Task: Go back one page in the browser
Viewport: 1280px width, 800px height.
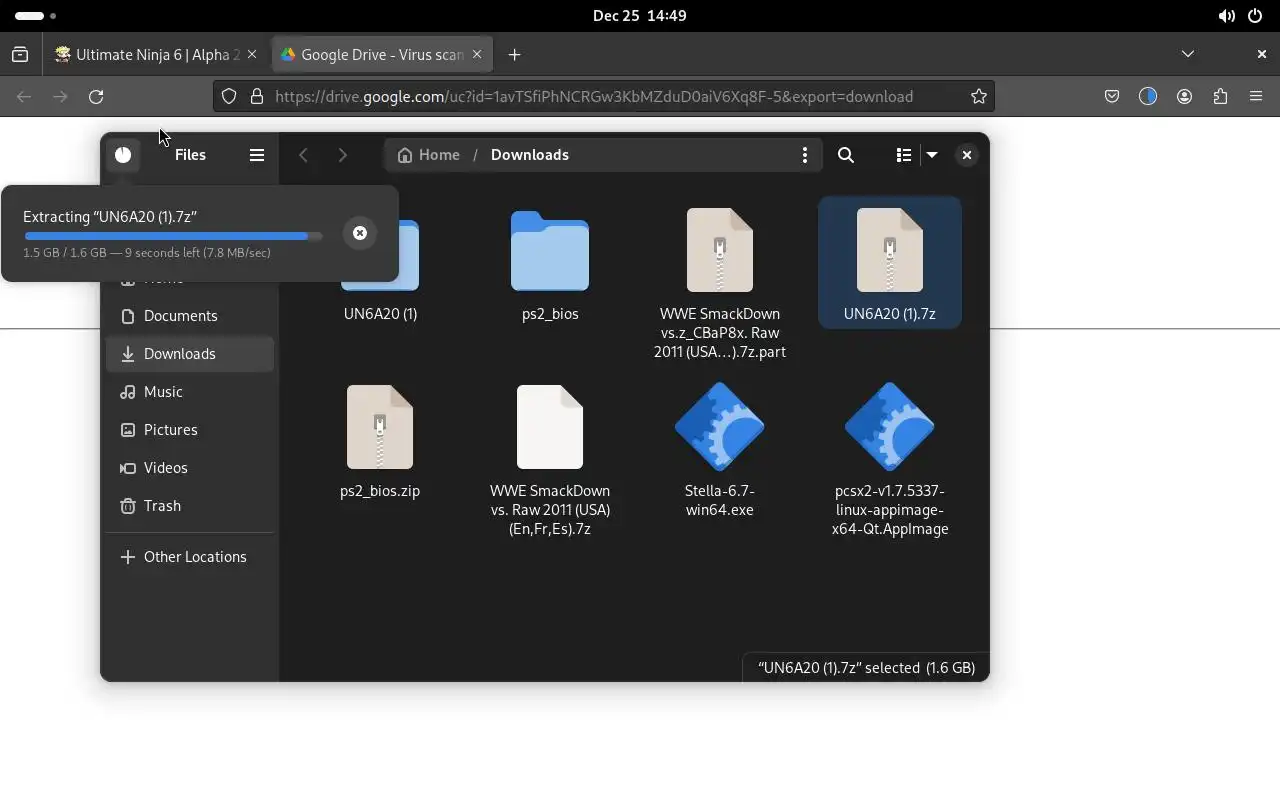Action: [x=24, y=97]
